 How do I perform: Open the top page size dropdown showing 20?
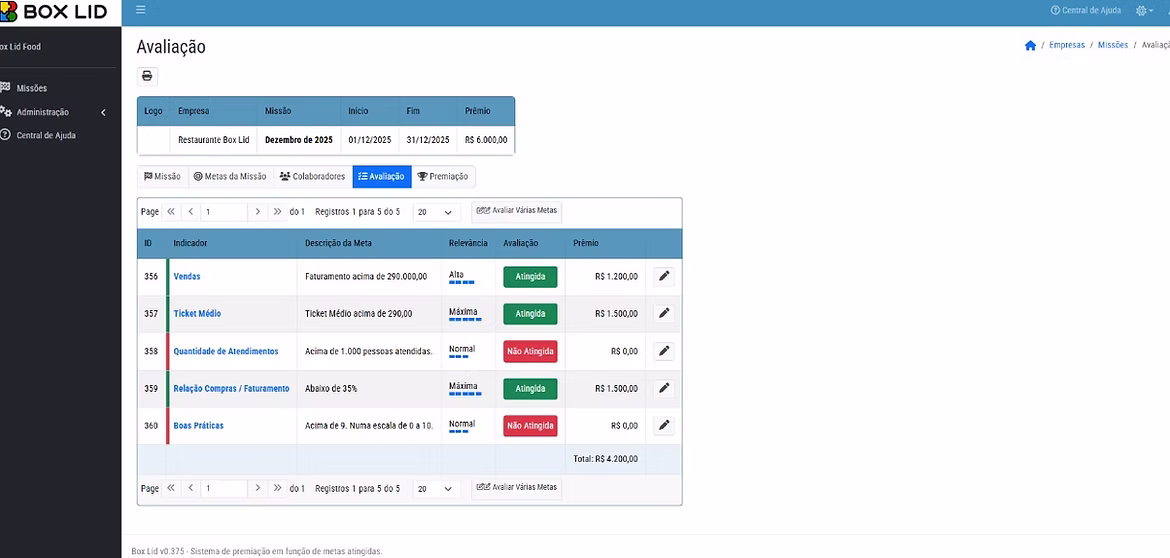[x=435, y=212]
